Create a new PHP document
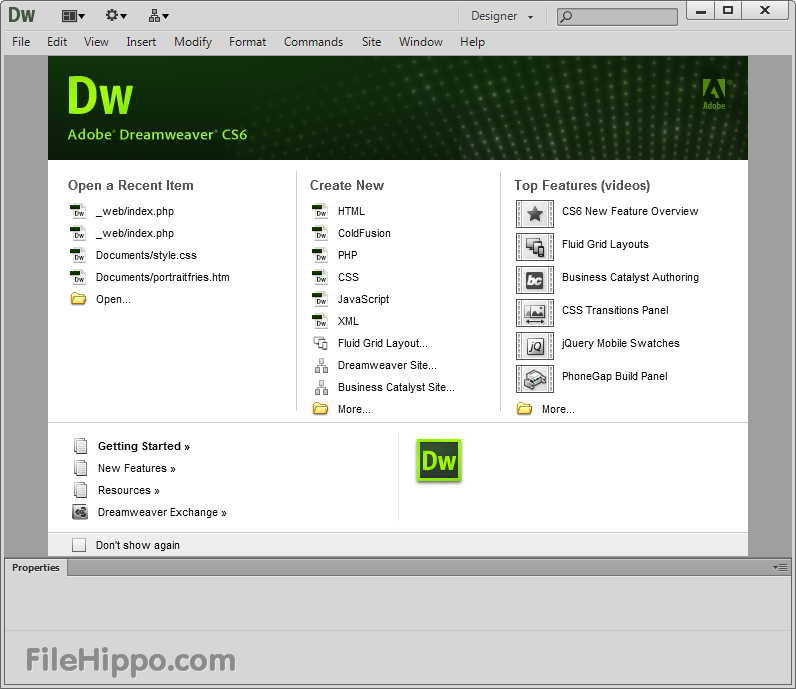The height and width of the screenshot is (689, 796). [348, 255]
